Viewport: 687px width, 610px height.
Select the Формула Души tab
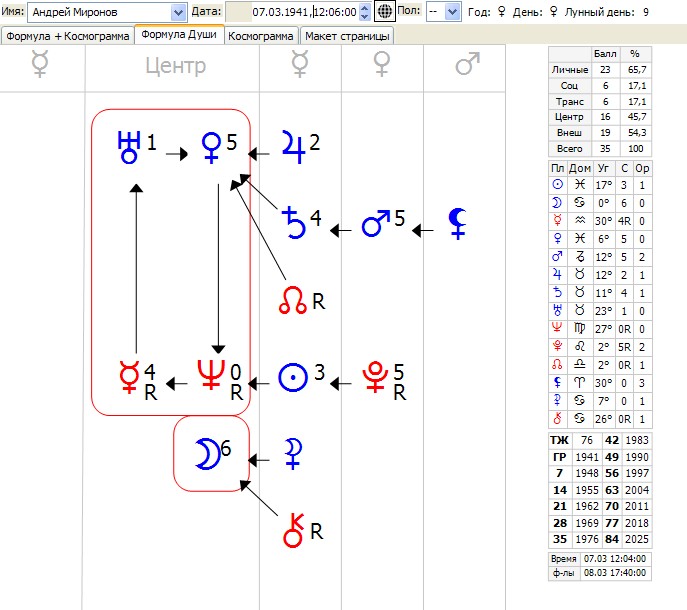click(179, 35)
